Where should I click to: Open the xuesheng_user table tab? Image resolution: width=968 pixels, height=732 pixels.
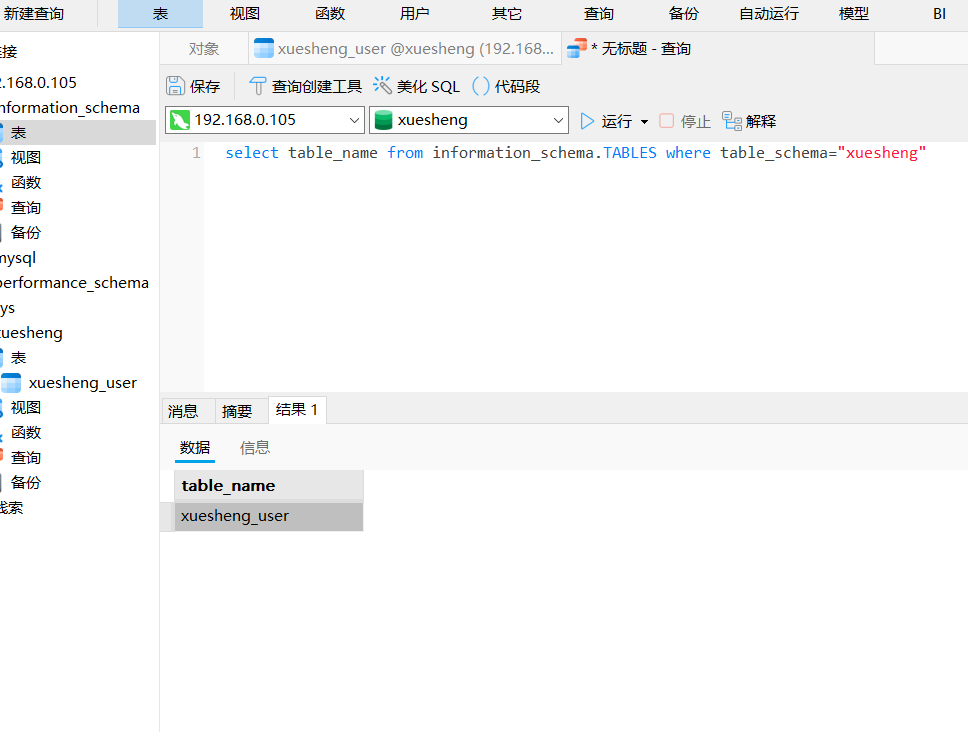(x=404, y=49)
